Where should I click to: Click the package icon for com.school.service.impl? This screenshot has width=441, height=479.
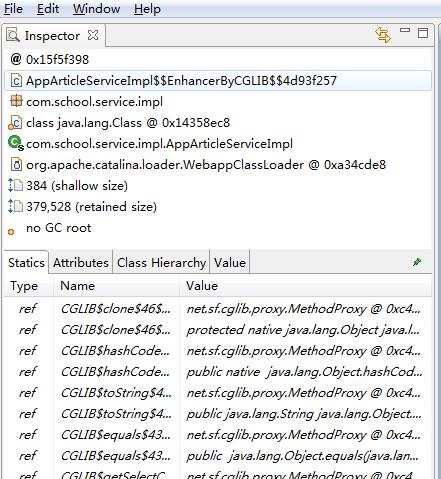click(x=16, y=101)
